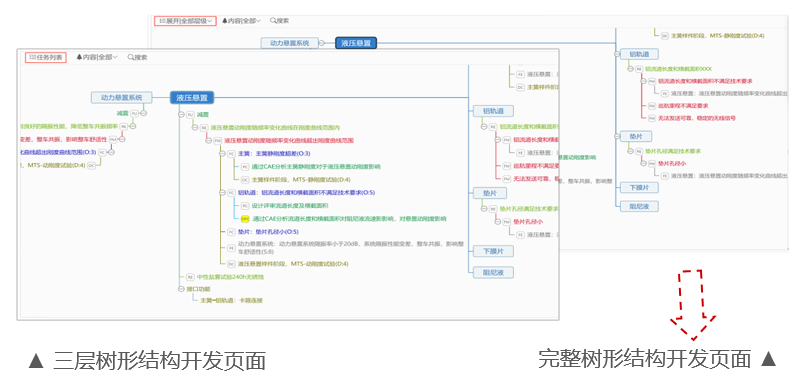Collapse 减震 branch under 液压悬置
801x390 pixels.
181,115
